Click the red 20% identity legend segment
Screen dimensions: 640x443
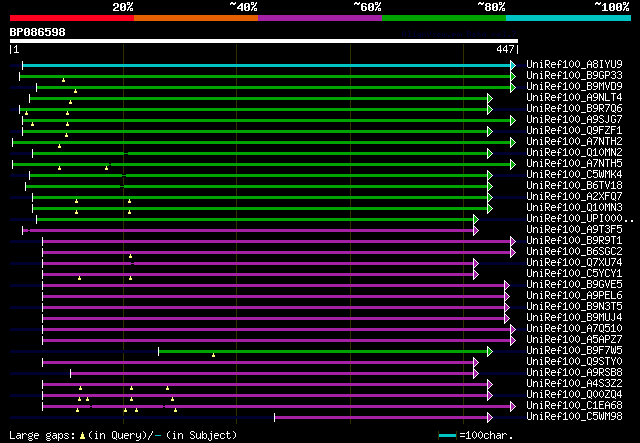point(71,18)
